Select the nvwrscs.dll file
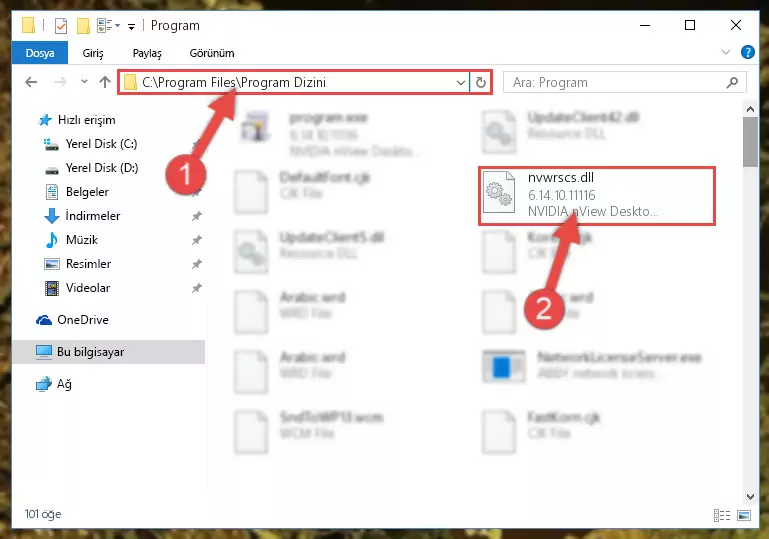 tap(596, 195)
